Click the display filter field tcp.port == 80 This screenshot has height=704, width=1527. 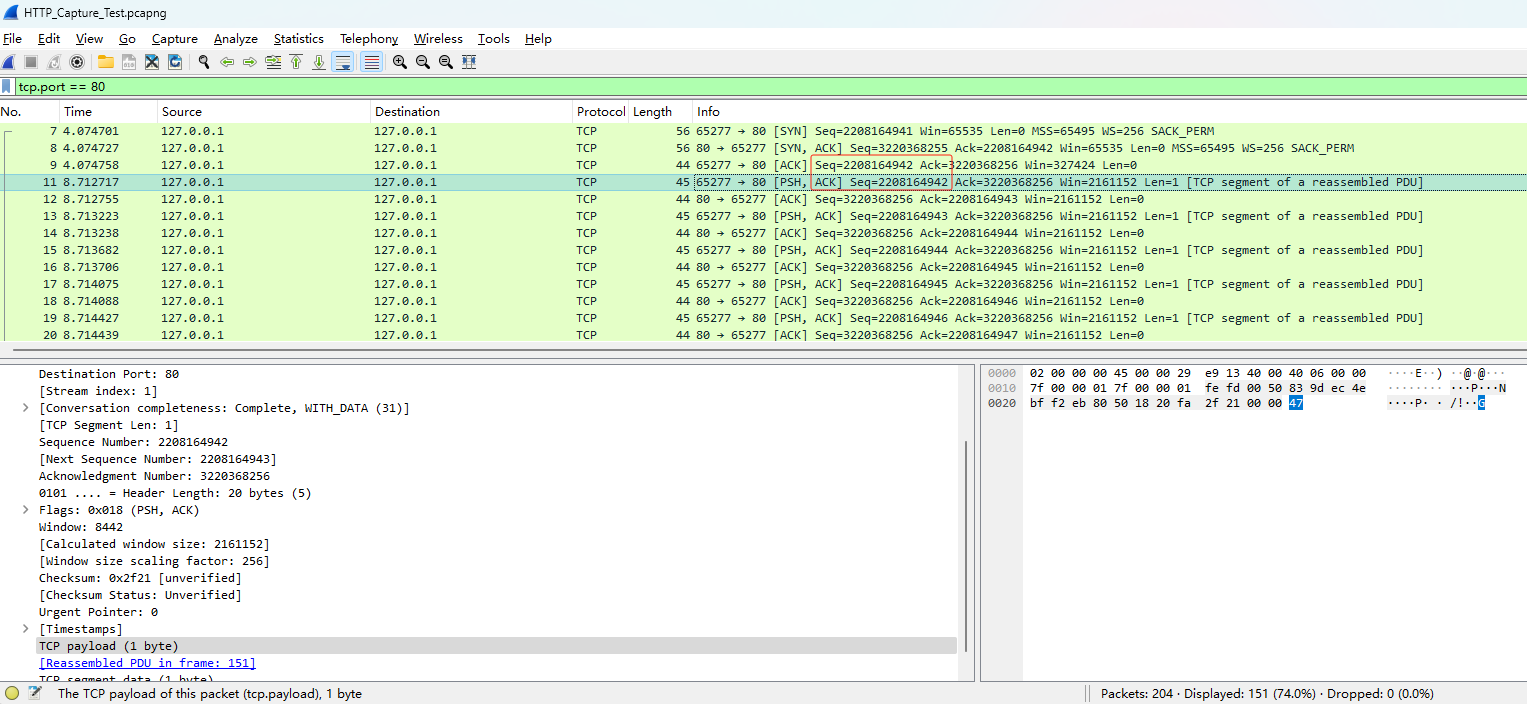point(770,87)
